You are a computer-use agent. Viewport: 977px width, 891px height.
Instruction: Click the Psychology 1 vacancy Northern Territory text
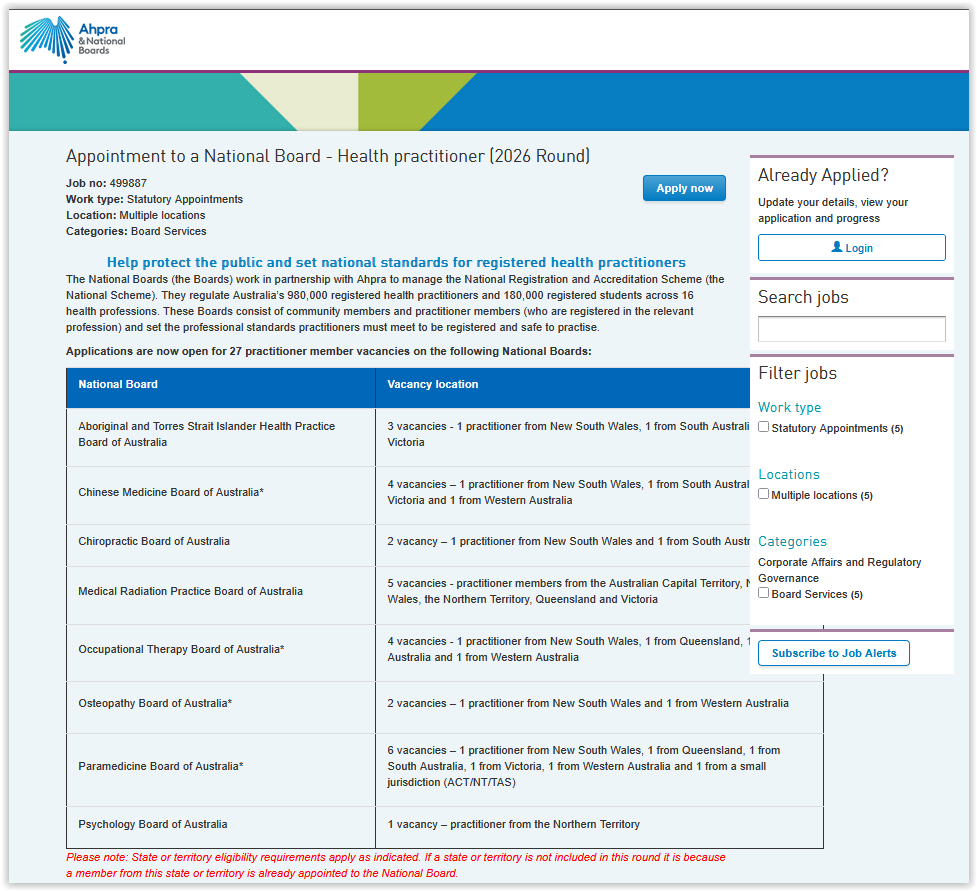point(513,824)
